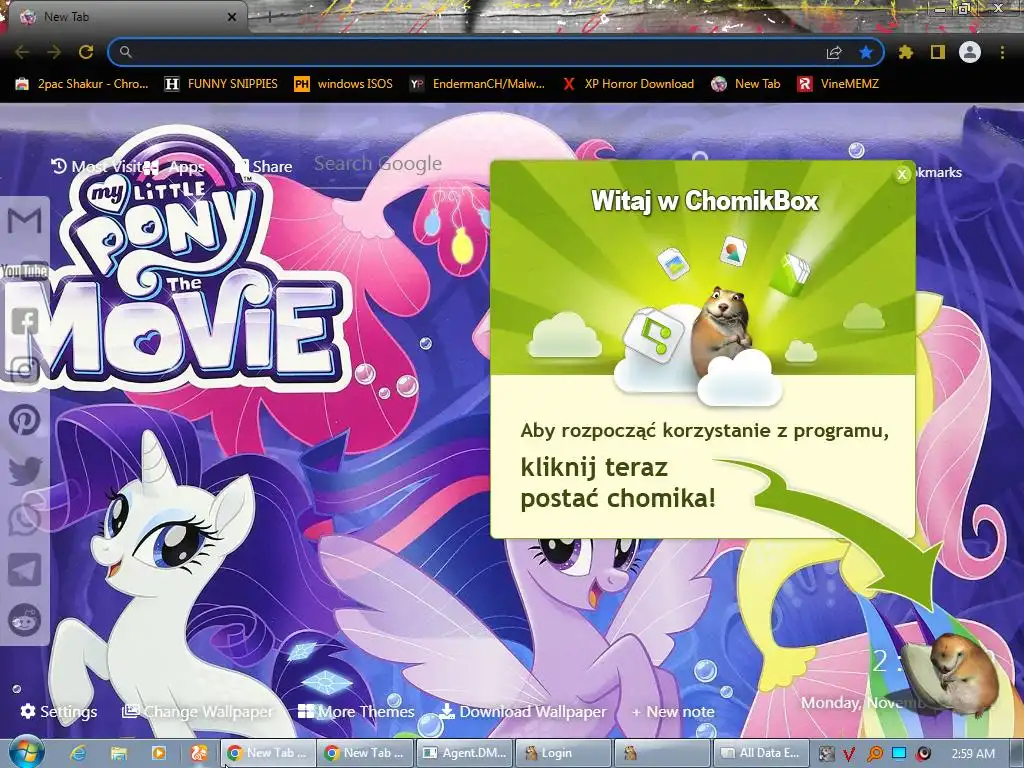Image resolution: width=1024 pixels, height=768 pixels.
Task: Switch to Agent.DM... taskbar window
Action: point(465,753)
